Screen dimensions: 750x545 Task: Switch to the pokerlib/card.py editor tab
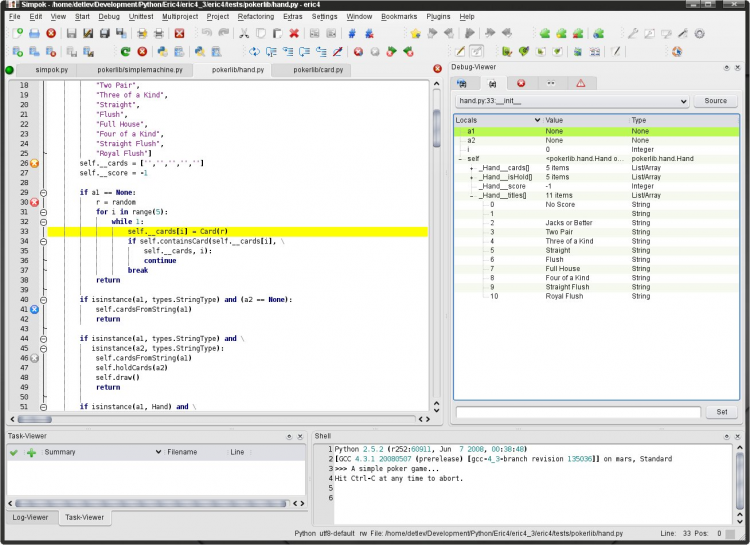318,70
